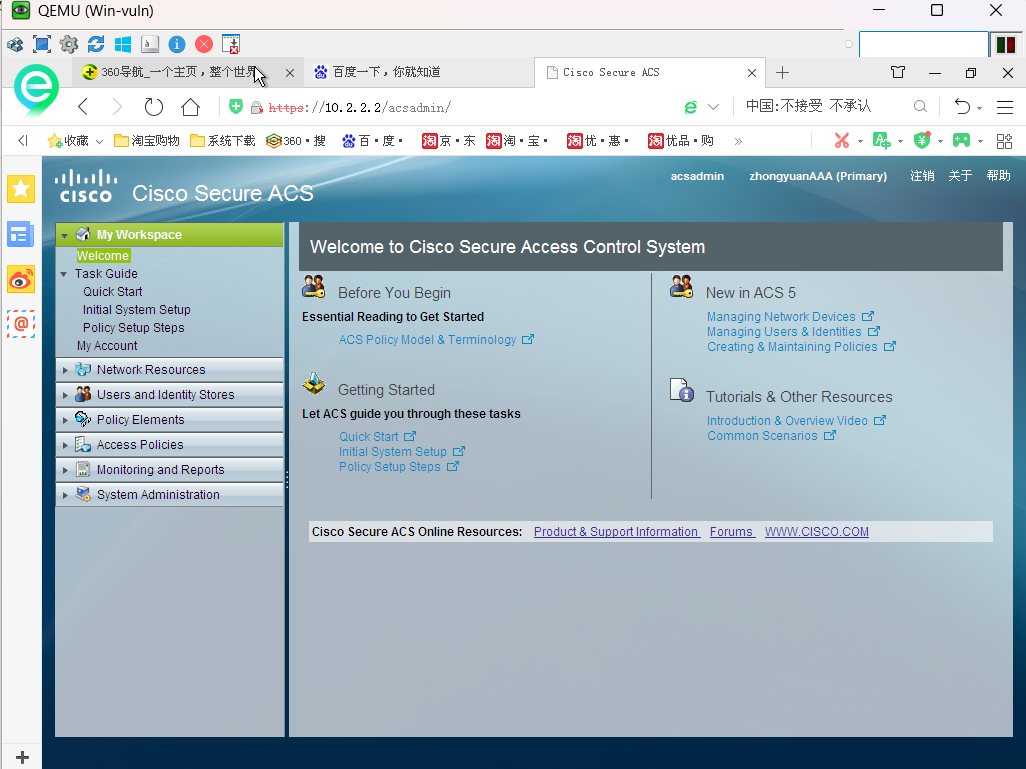Open the mail @ sidebar icon
The width and height of the screenshot is (1026, 769).
tap(21, 324)
